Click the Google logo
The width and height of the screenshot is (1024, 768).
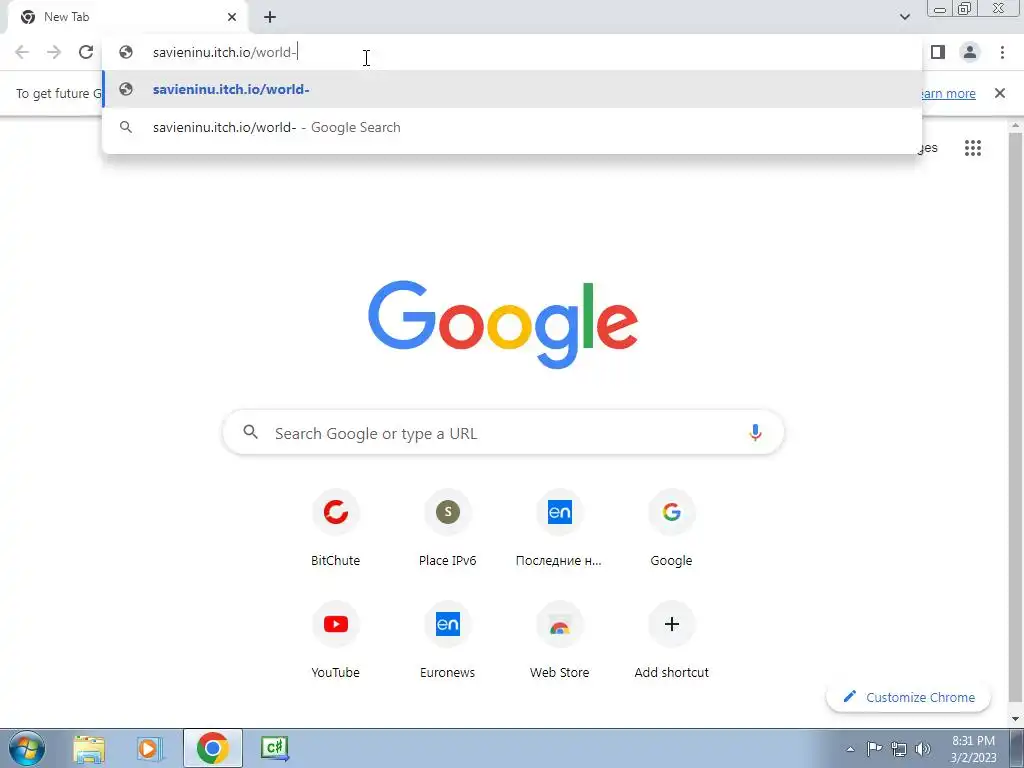tap(503, 324)
